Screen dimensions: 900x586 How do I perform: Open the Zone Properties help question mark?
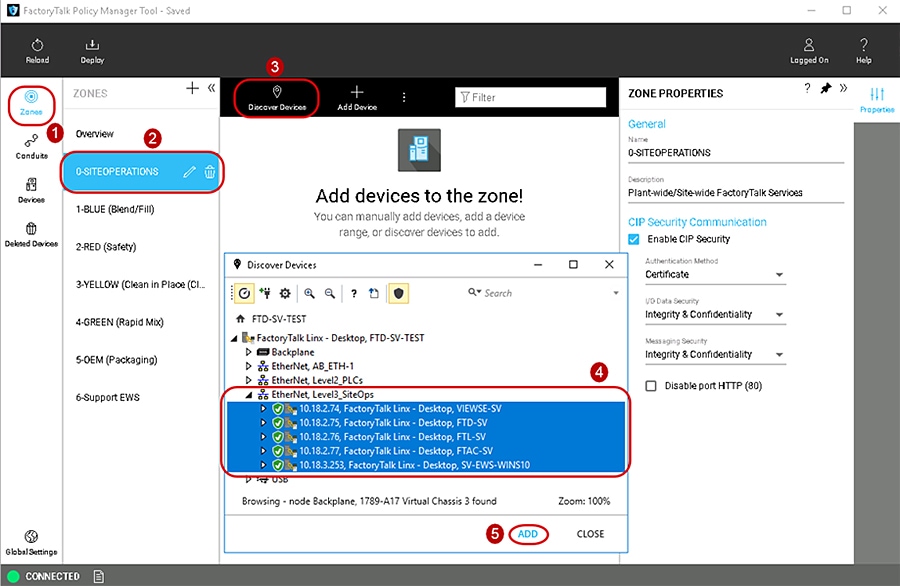pyautogui.click(x=808, y=88)
